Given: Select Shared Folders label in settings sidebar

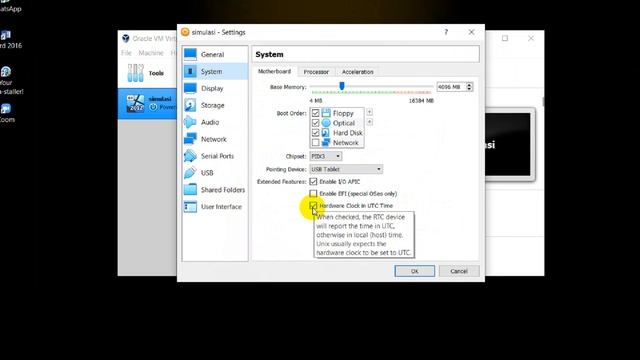Looking at the screenshot, I should (223, 190).
